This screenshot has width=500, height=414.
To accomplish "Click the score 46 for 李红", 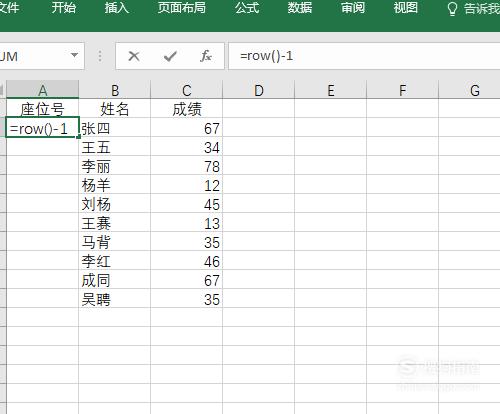I will pos(187,260).
